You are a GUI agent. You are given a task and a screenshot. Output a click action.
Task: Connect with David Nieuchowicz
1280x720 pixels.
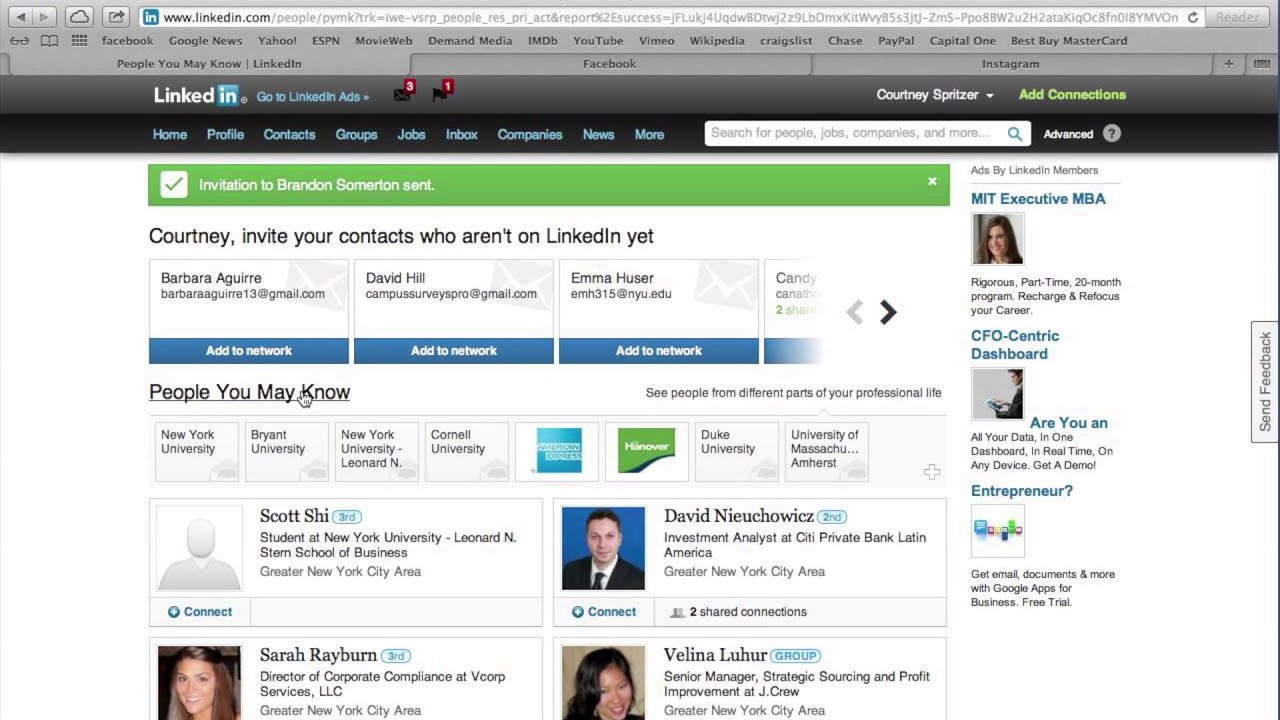[x=604, y=612]
